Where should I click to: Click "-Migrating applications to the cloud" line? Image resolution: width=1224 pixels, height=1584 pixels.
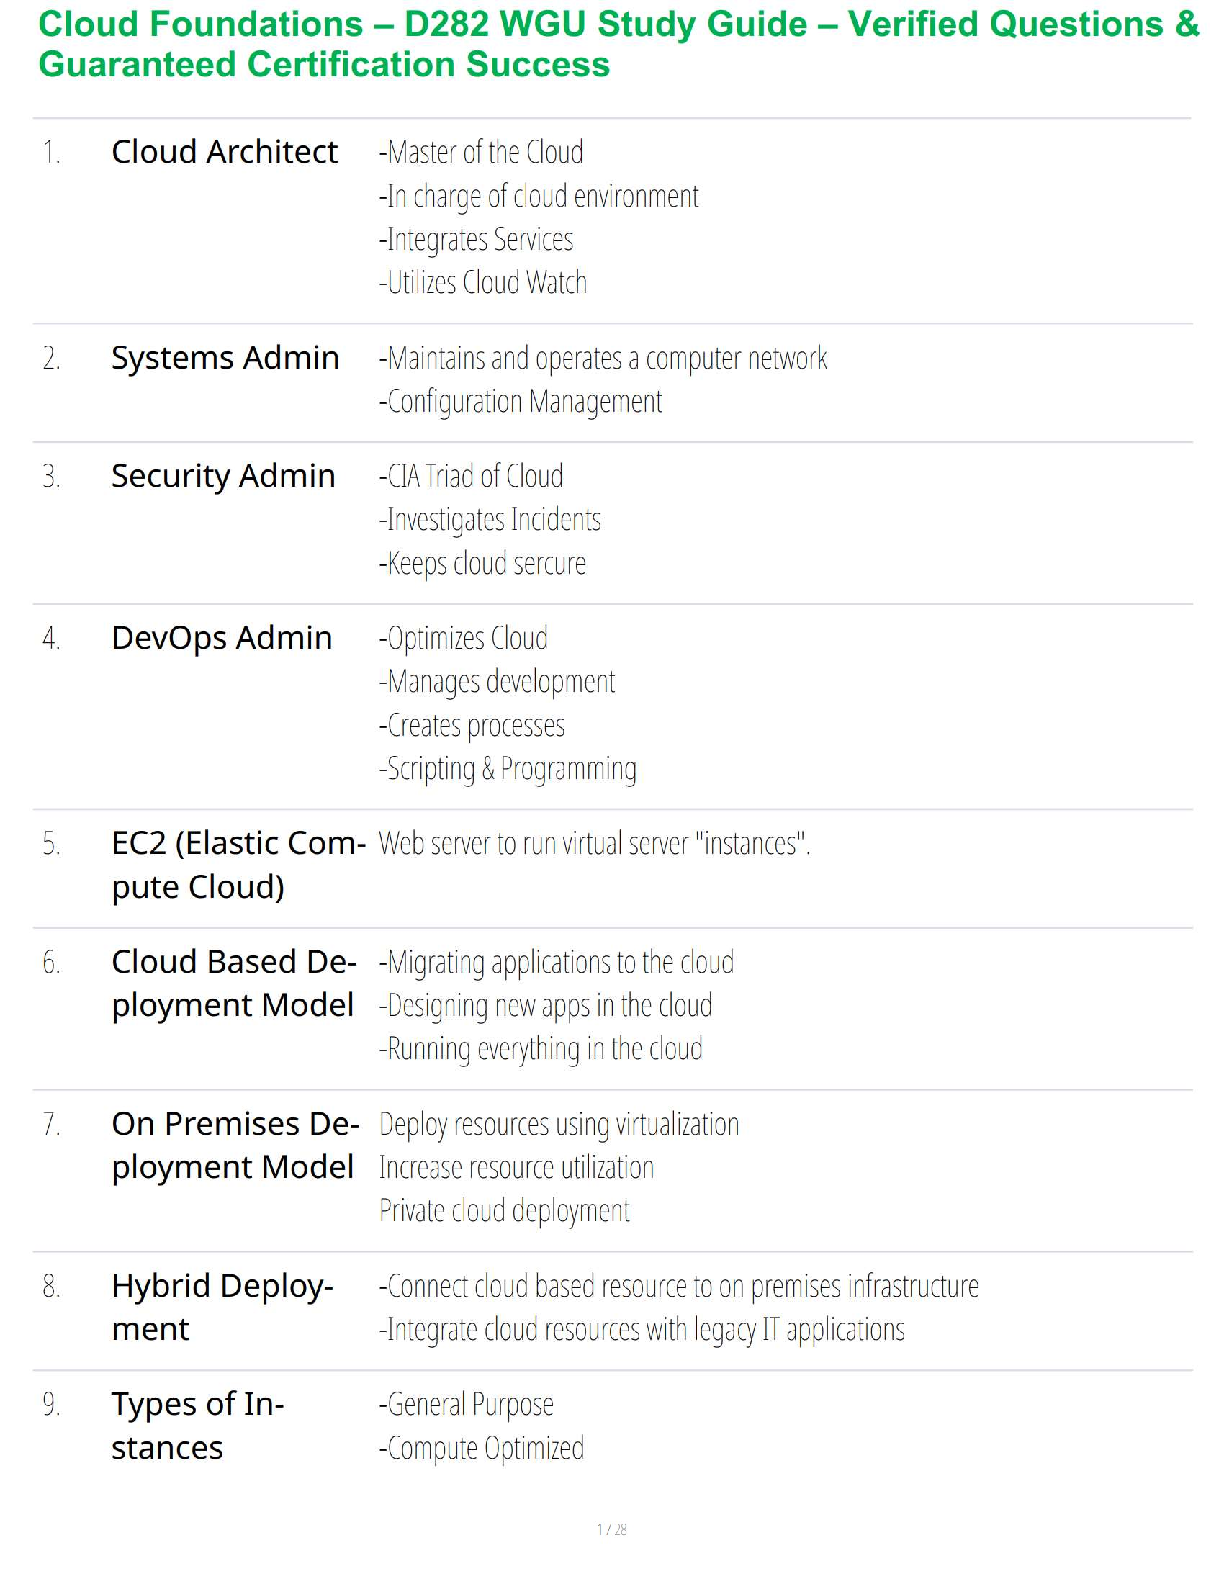[556, 962]
